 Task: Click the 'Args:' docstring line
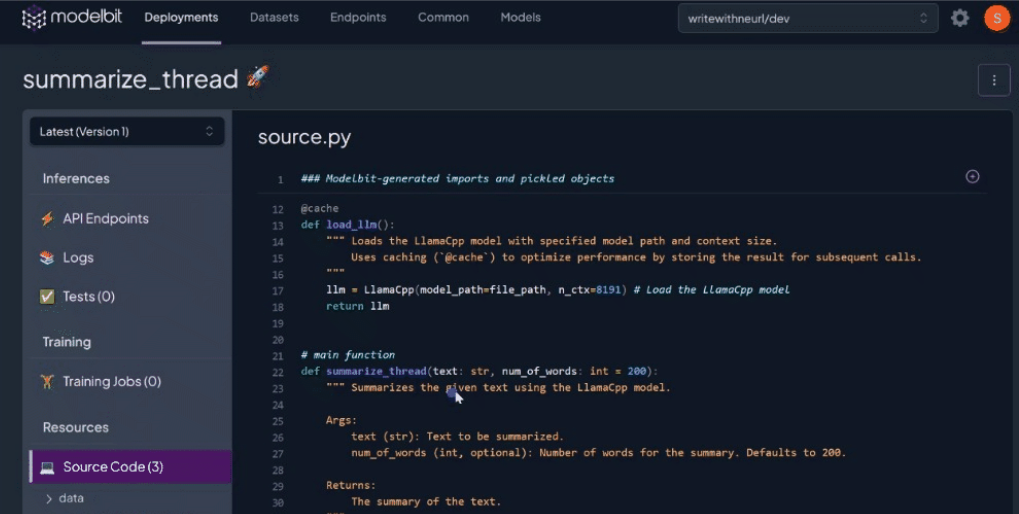point(341,420)
